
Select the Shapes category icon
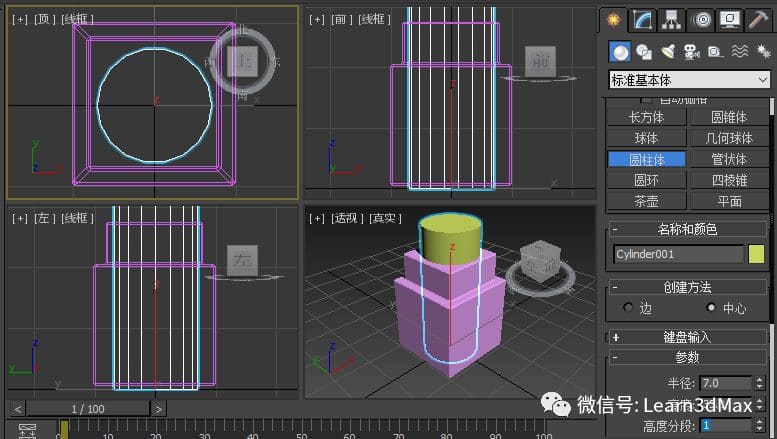(x=644, y=52)
